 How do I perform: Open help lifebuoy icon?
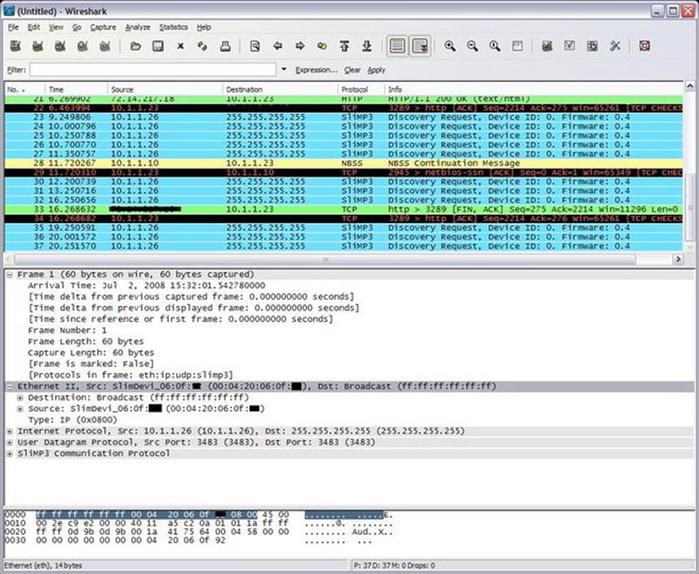pos(644,46)
